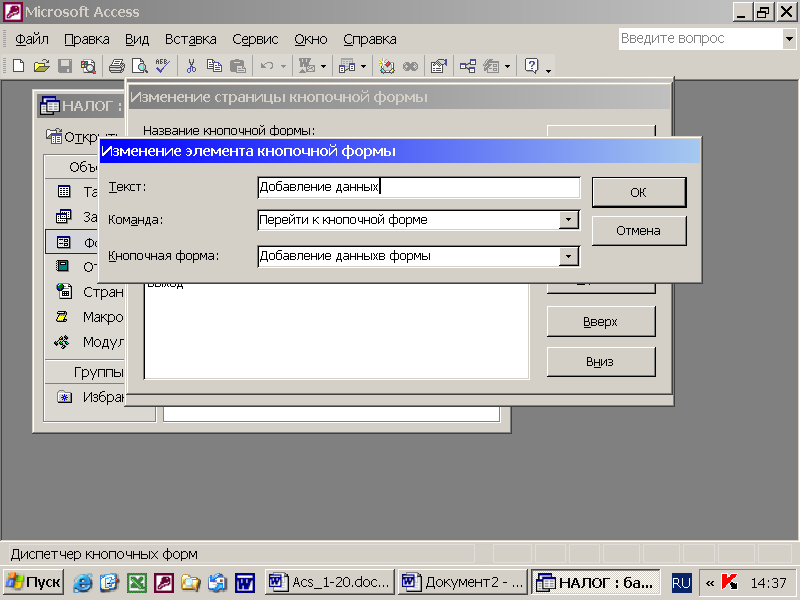This screenshot has height=600, width=800.
Task: Click into the Текст input field
Action: tap(418, 187)
